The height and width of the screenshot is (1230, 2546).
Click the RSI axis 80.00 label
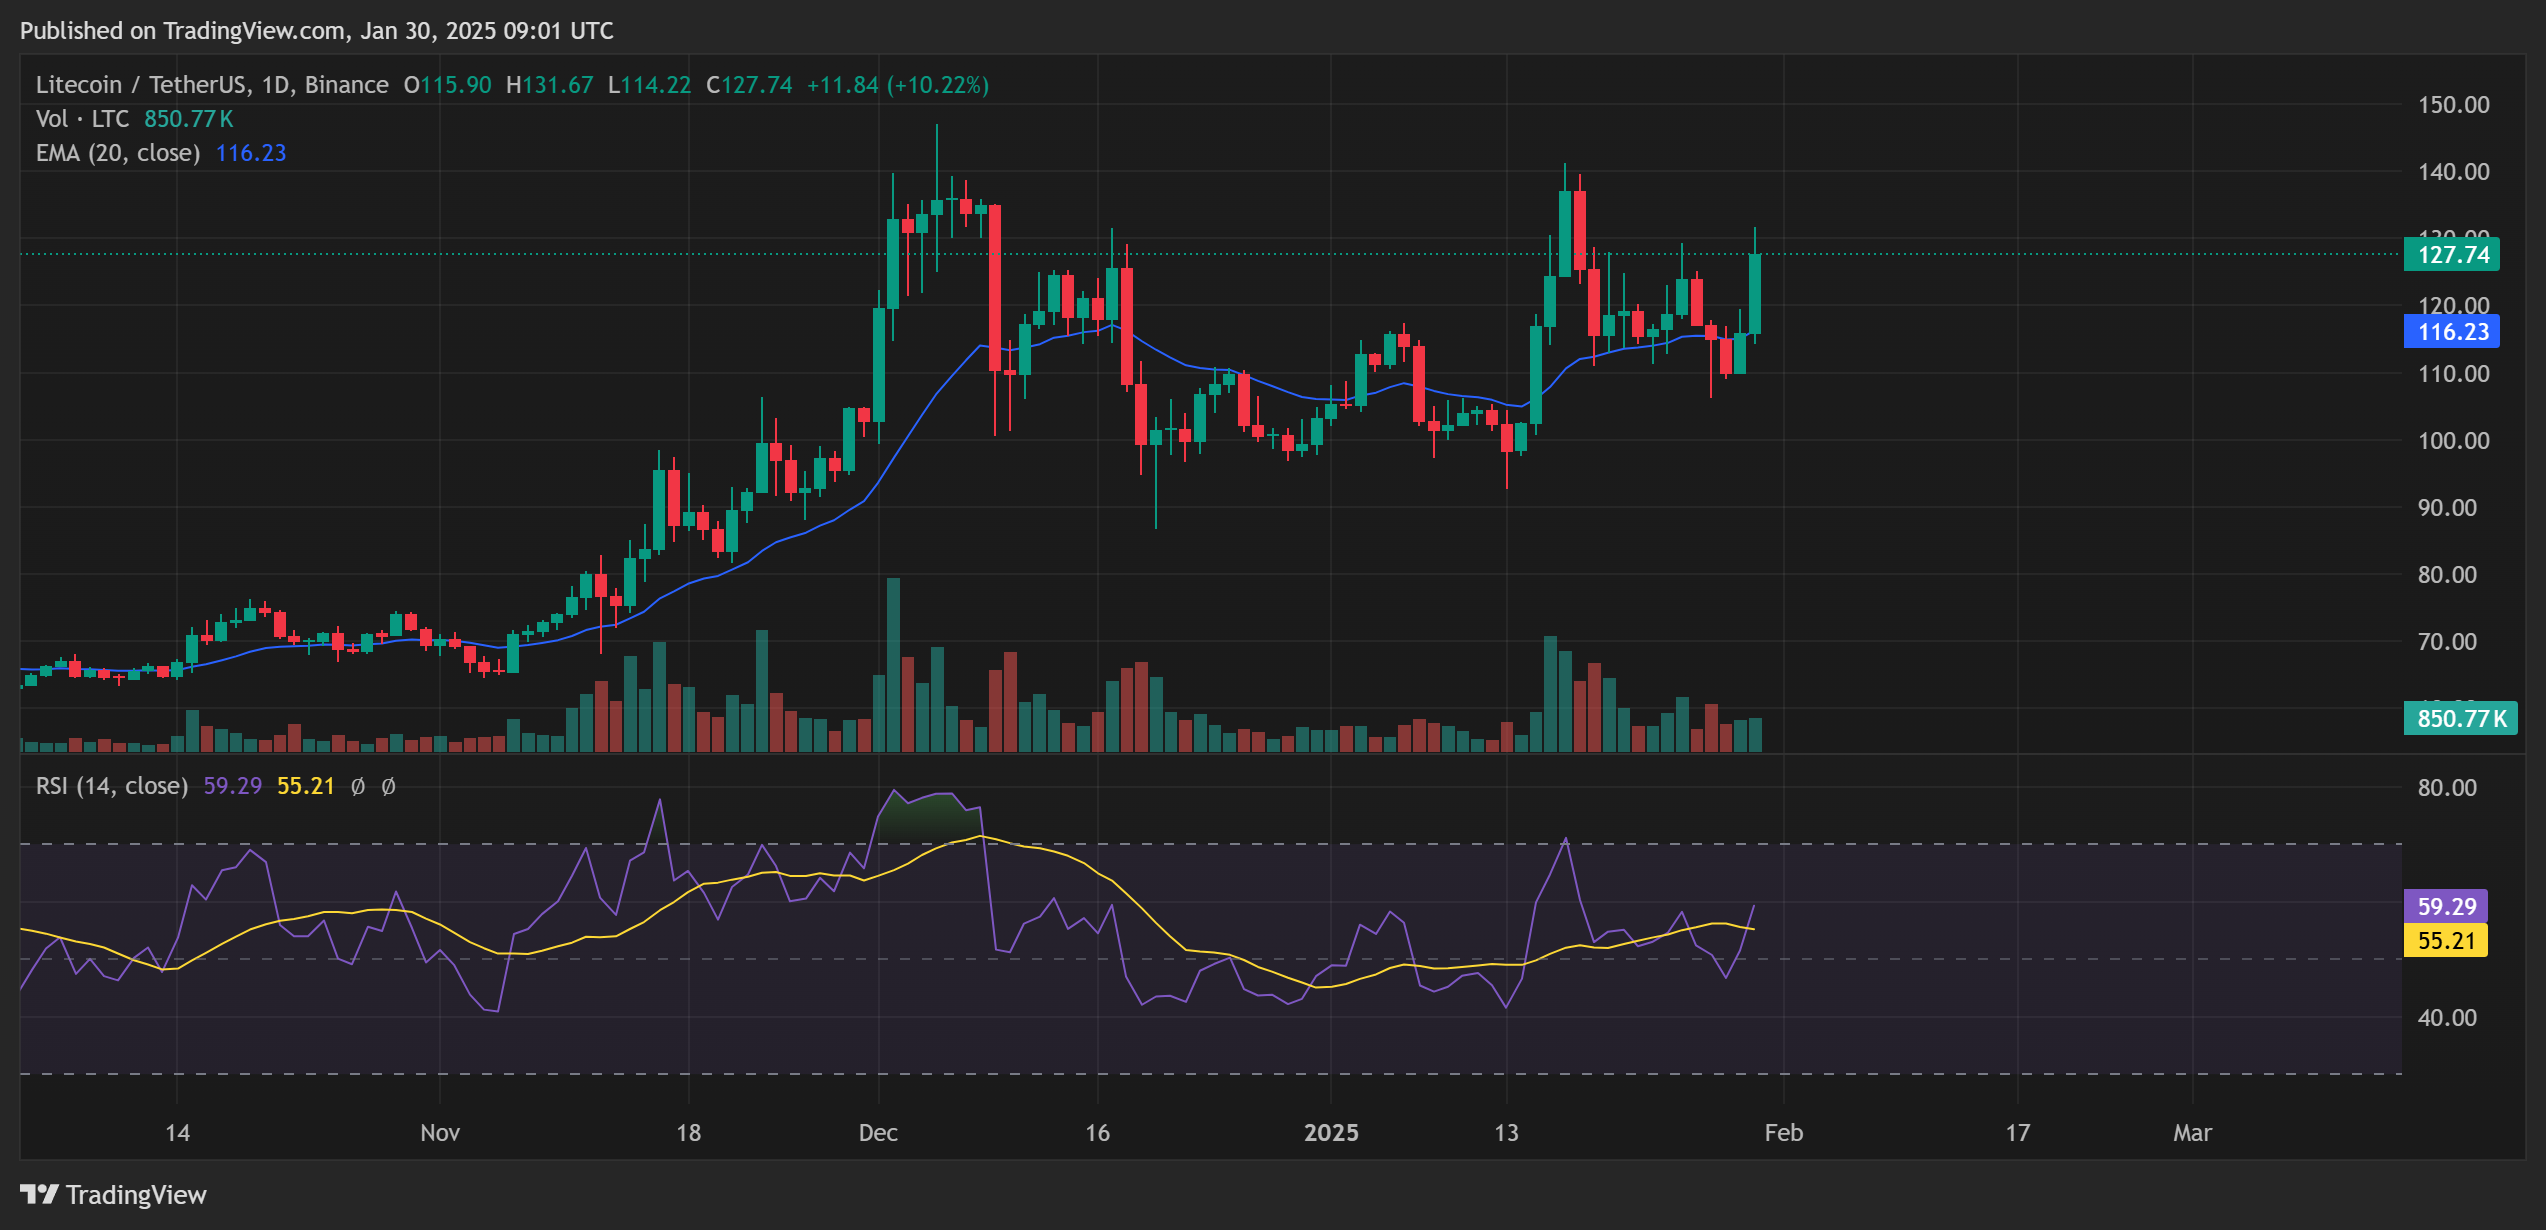(x=2447, y=788)
